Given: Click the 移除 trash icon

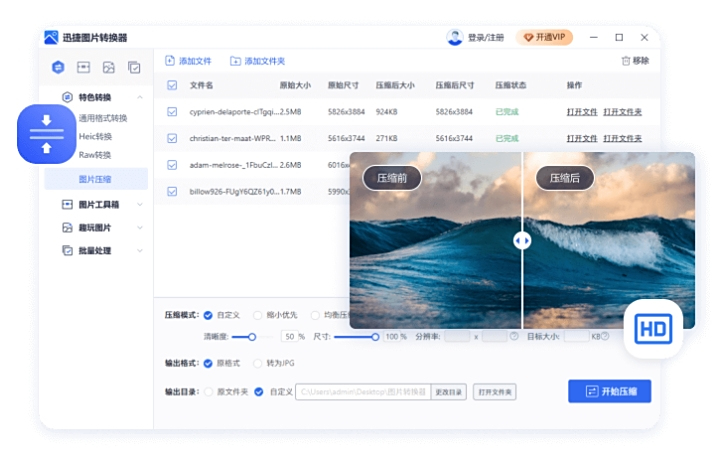Looking at the screenshot, I should point(626,61).
